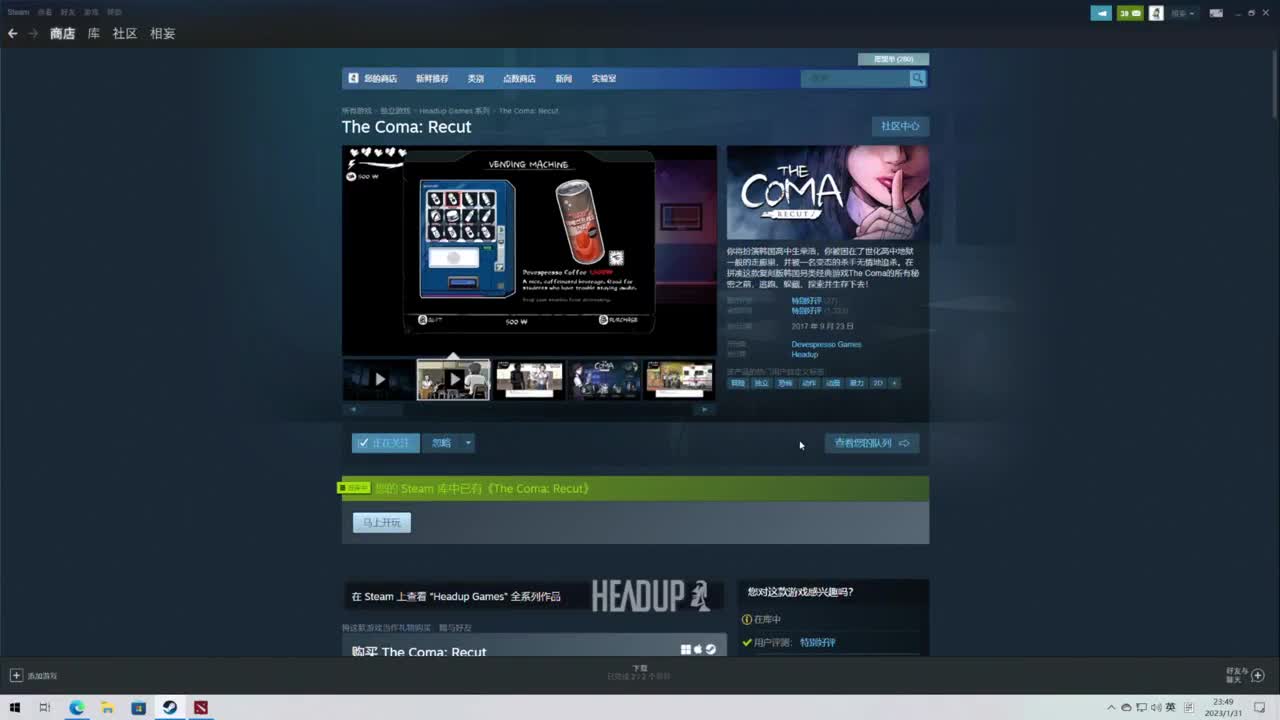Open the Windows notification center icon
The height and width of the screenshot is (720, 1280).
click(1260, 708)
